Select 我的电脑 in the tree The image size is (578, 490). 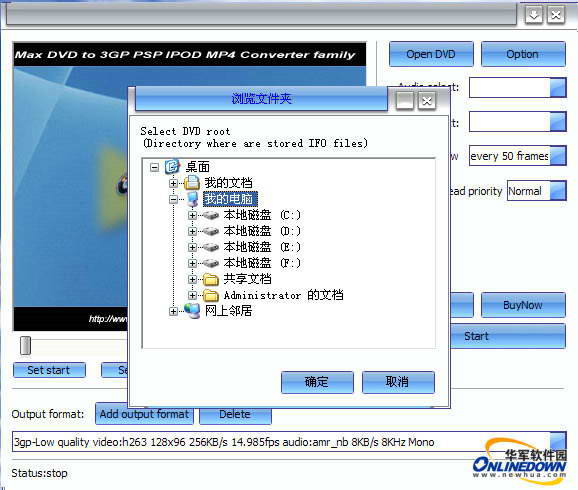pos(230,199)
